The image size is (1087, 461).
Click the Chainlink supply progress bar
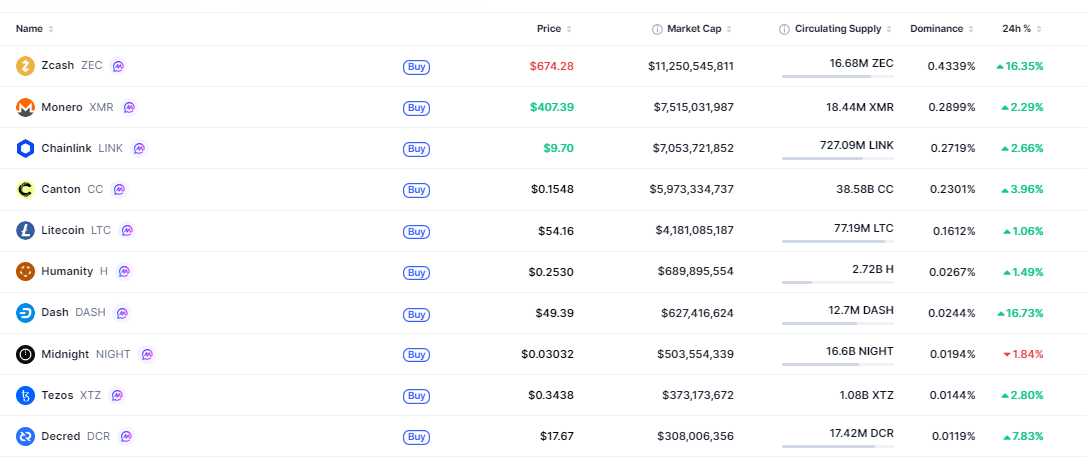(x=837, y=159)
